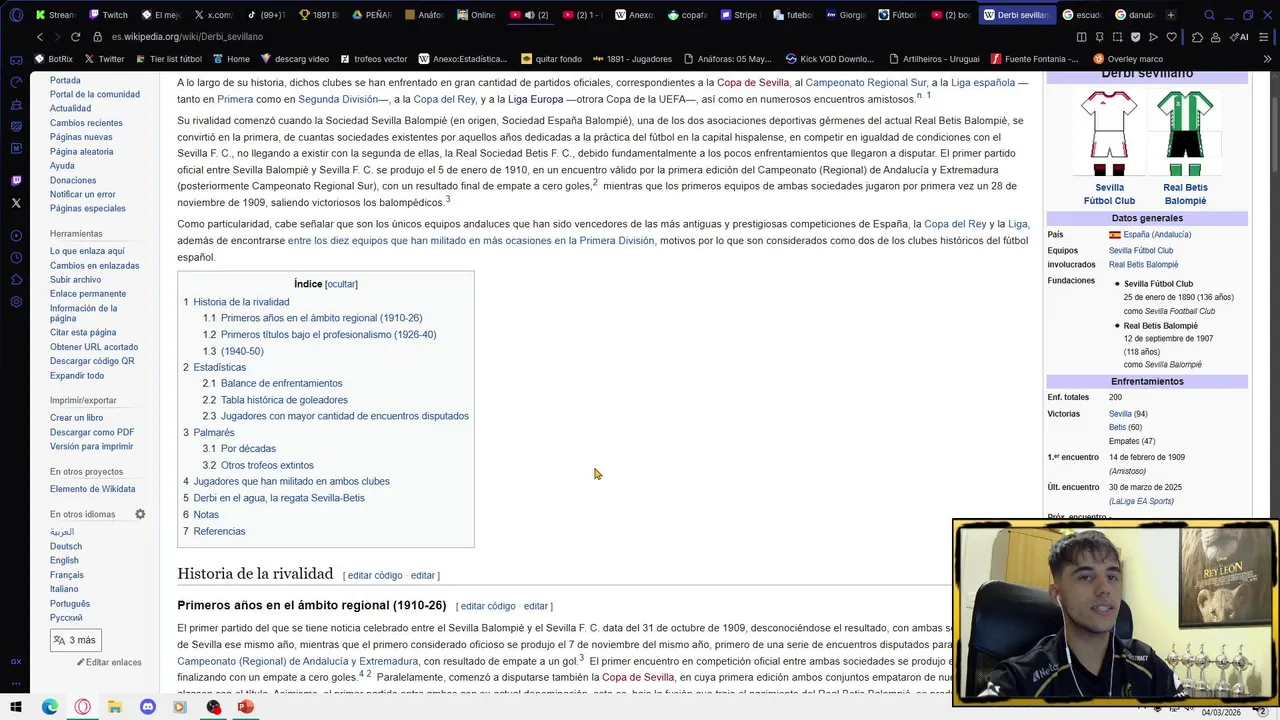Open 'Jugadores que han militado en ambos clubes'

pos(291,481)
